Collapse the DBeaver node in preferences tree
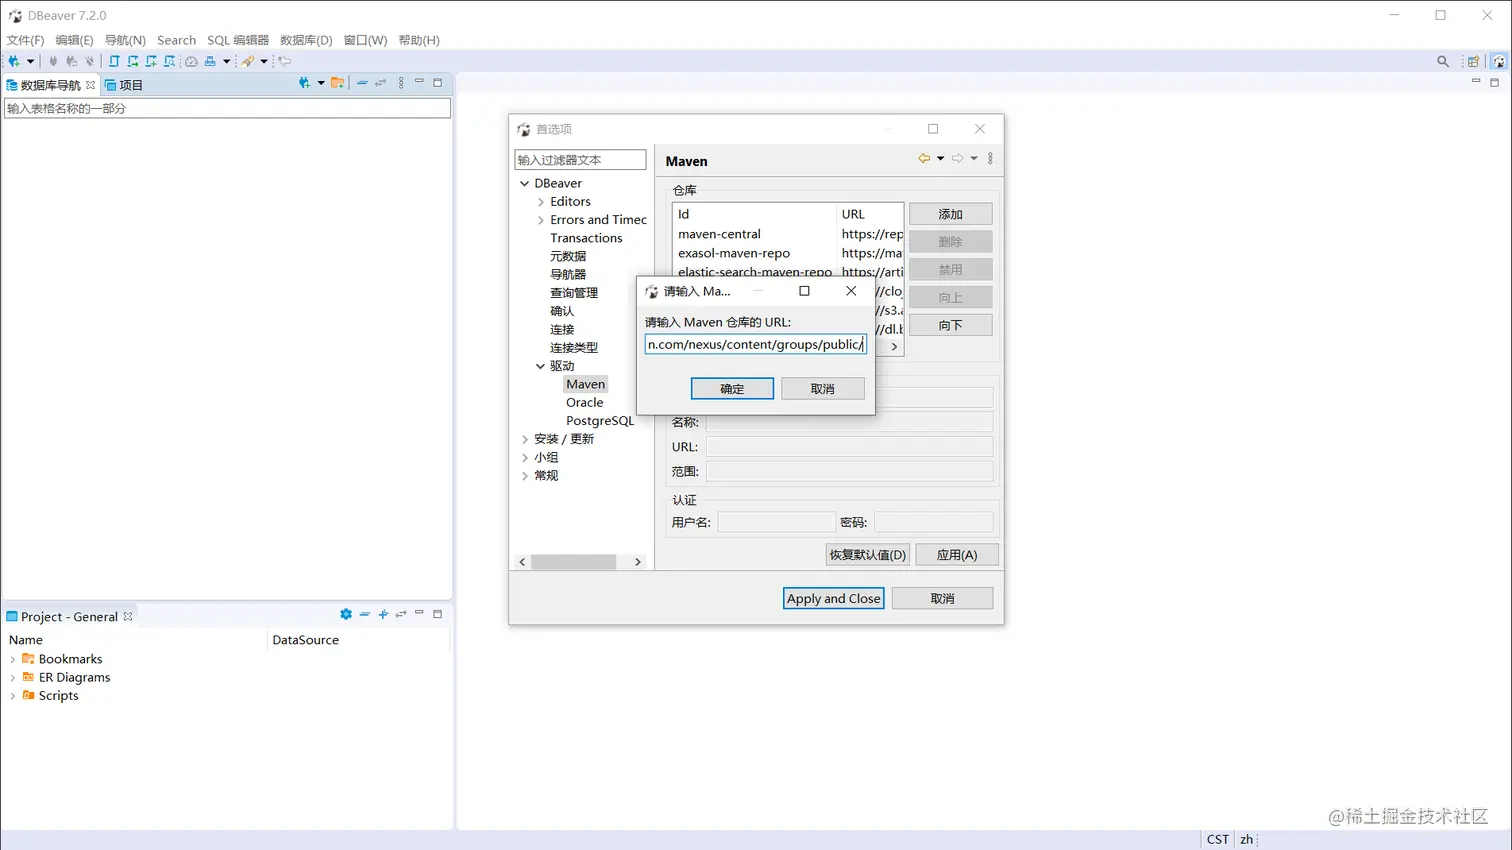The height and width of the screenshot is (850, 1512). pos(524,184)
